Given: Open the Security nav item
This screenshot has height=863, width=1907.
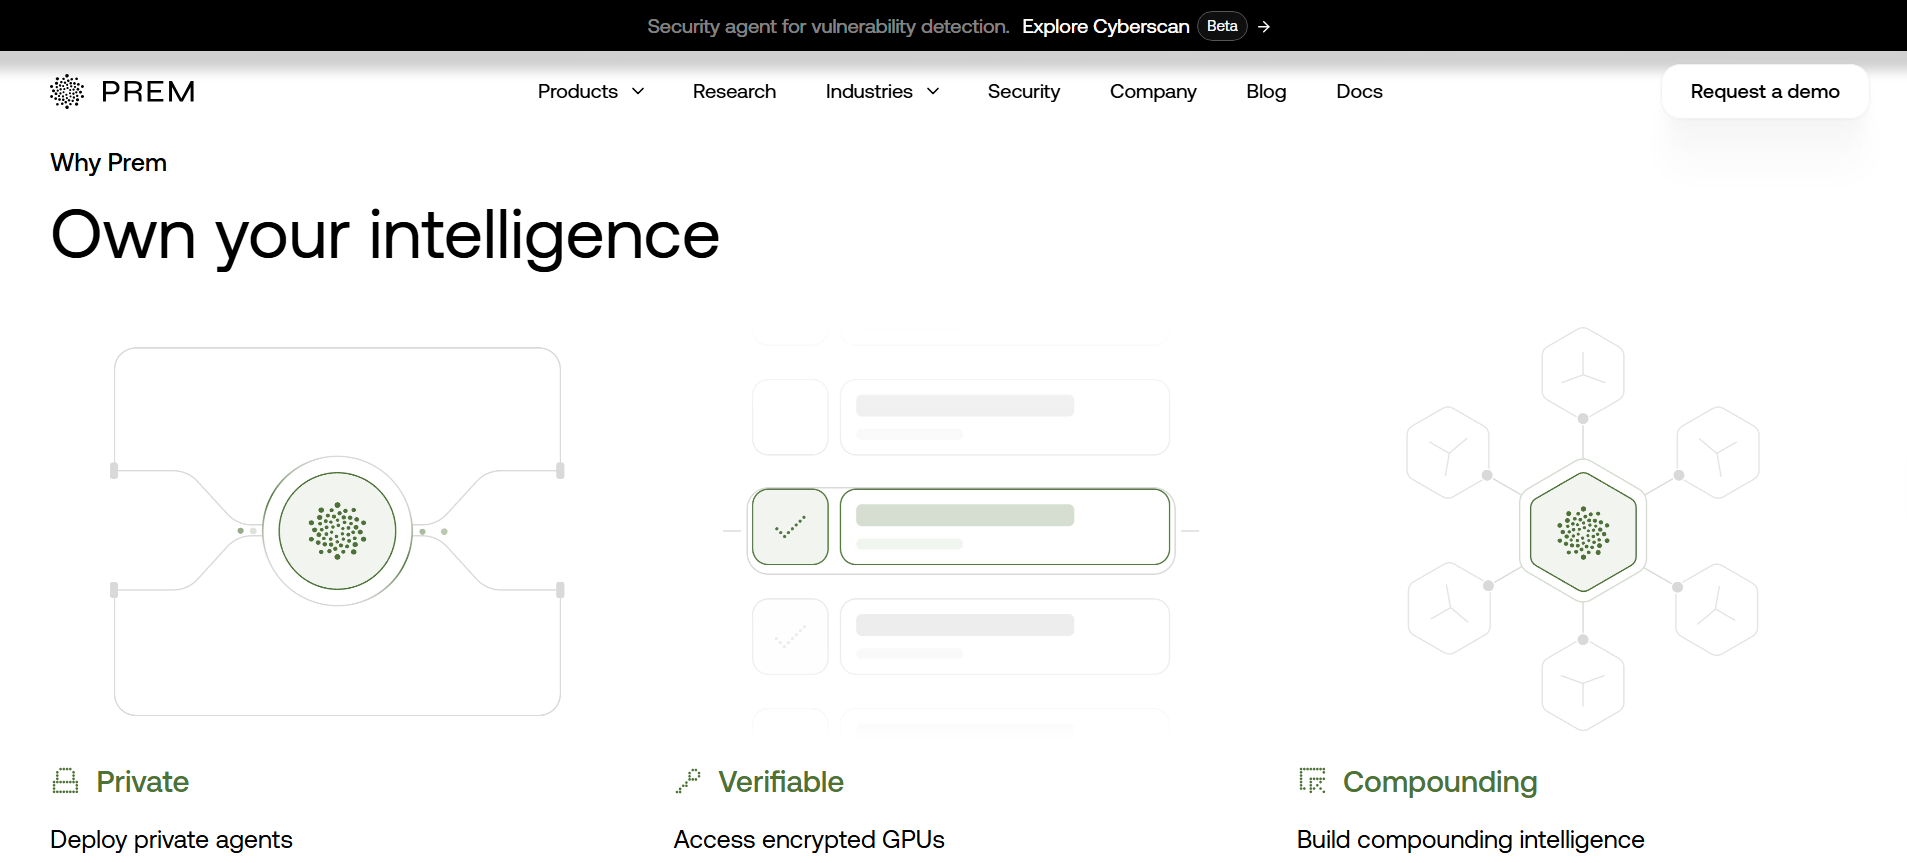Looking at the screenshot, I should click(1024, 92).
